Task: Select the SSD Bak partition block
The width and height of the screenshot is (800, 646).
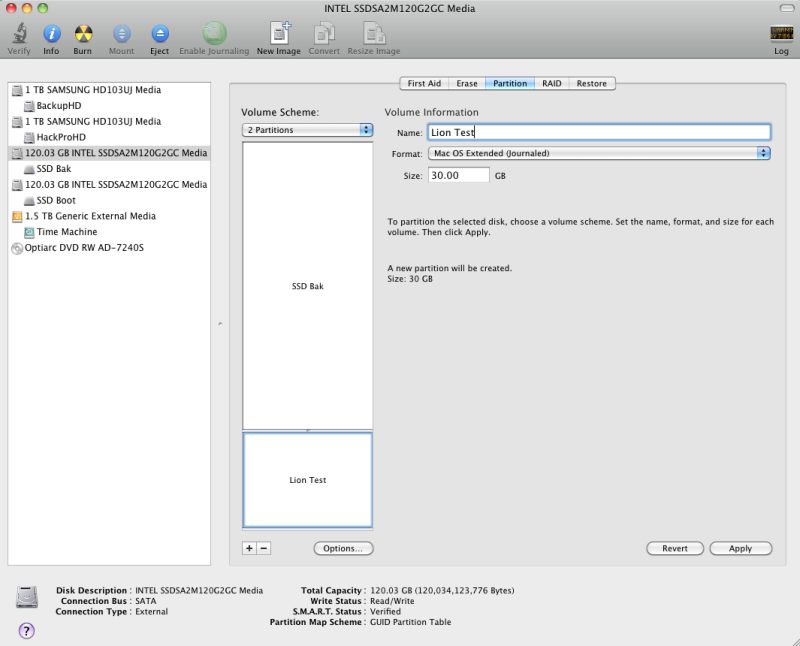Action: (308, 286)
